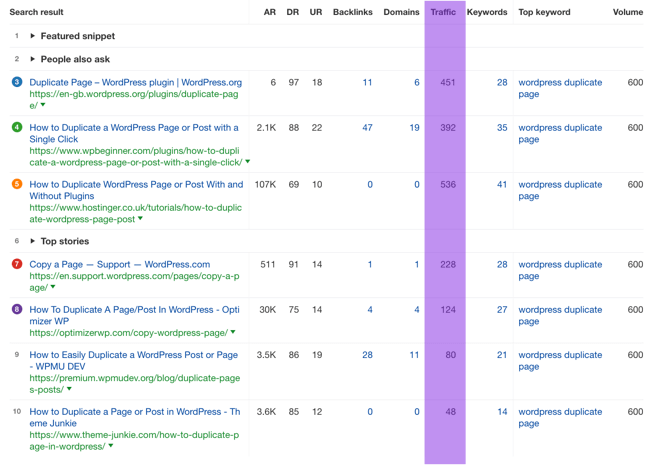The width and height of the screenshot is (650, 465).
Task: Expand the Featured snippet row
Action: click(x=33, y=36)
